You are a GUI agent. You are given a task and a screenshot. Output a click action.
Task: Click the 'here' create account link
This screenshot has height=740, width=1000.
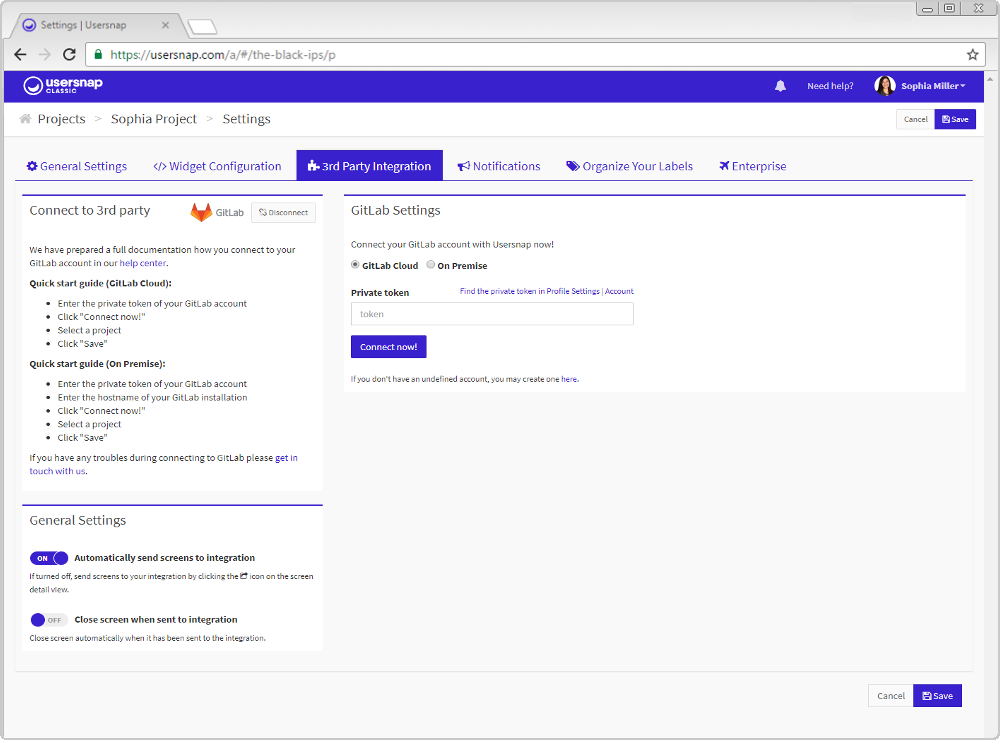tap(569, 379)
